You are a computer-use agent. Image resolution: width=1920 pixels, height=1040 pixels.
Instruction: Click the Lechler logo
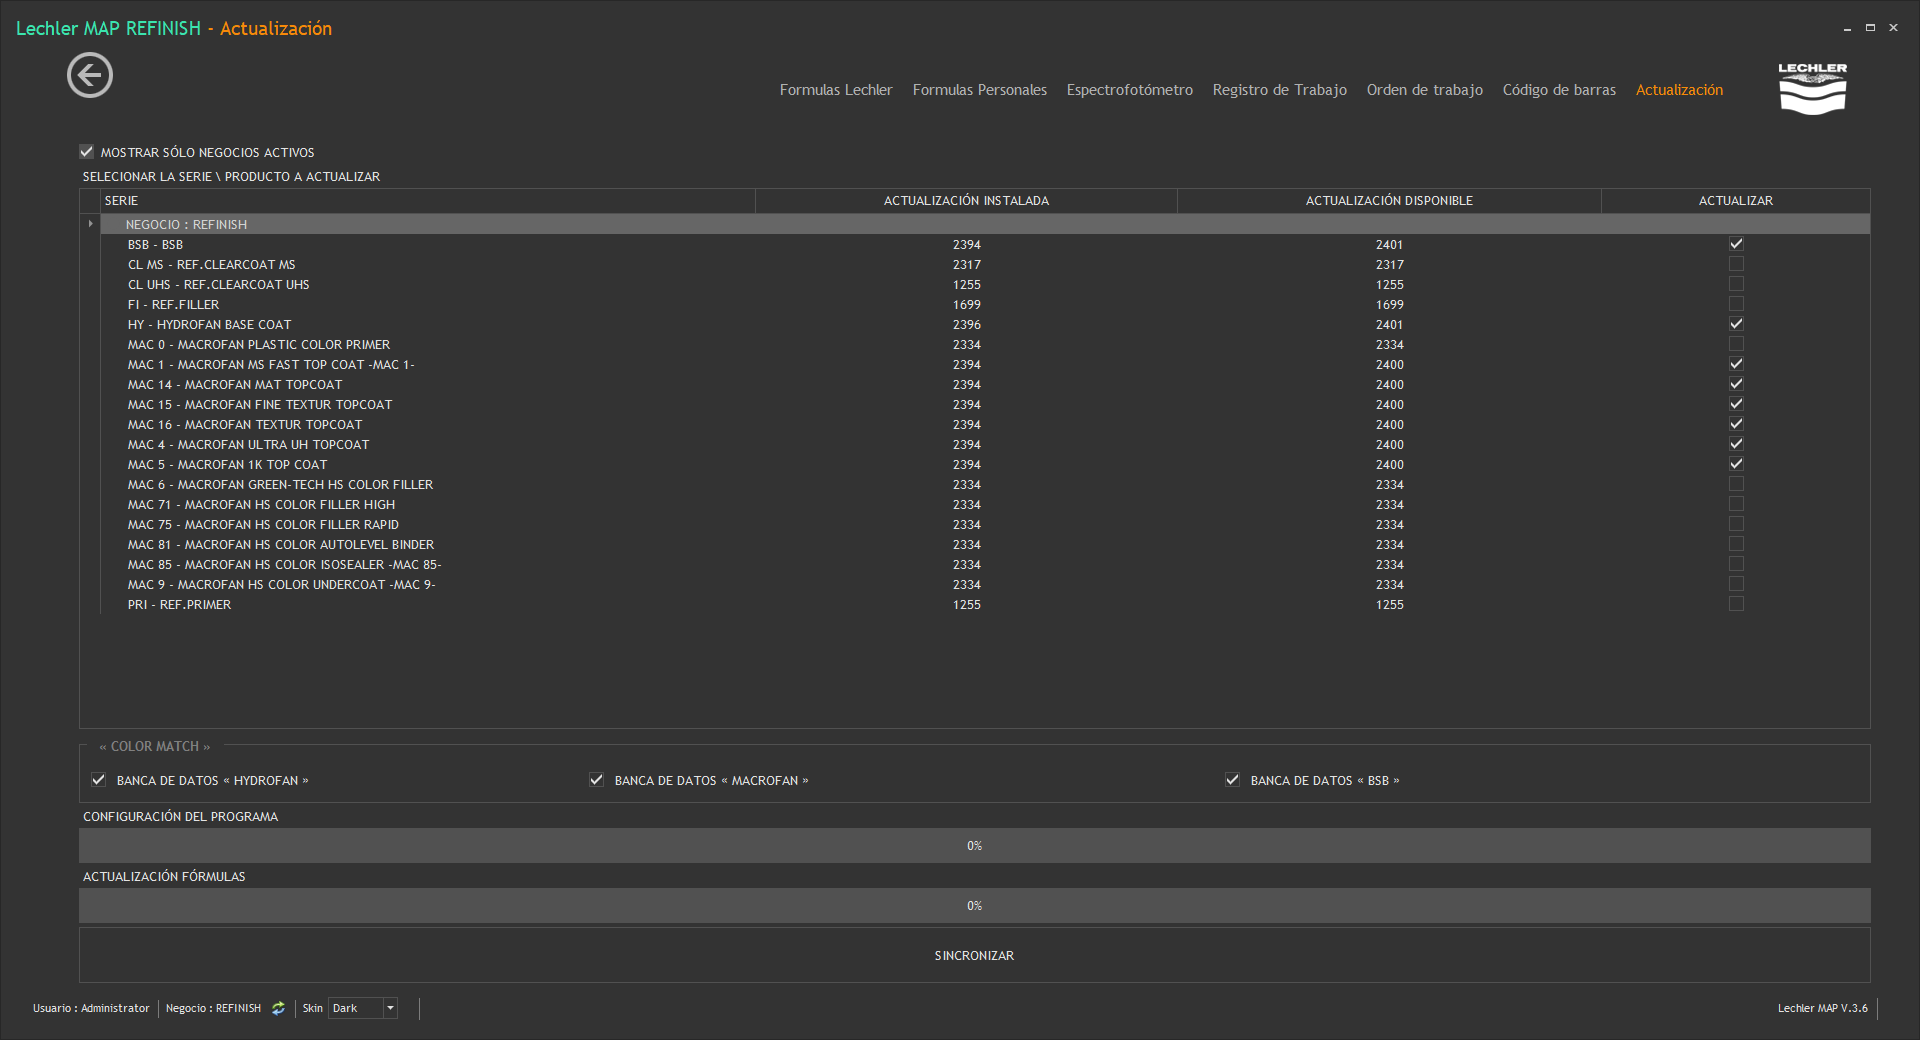pos(1812,89)
